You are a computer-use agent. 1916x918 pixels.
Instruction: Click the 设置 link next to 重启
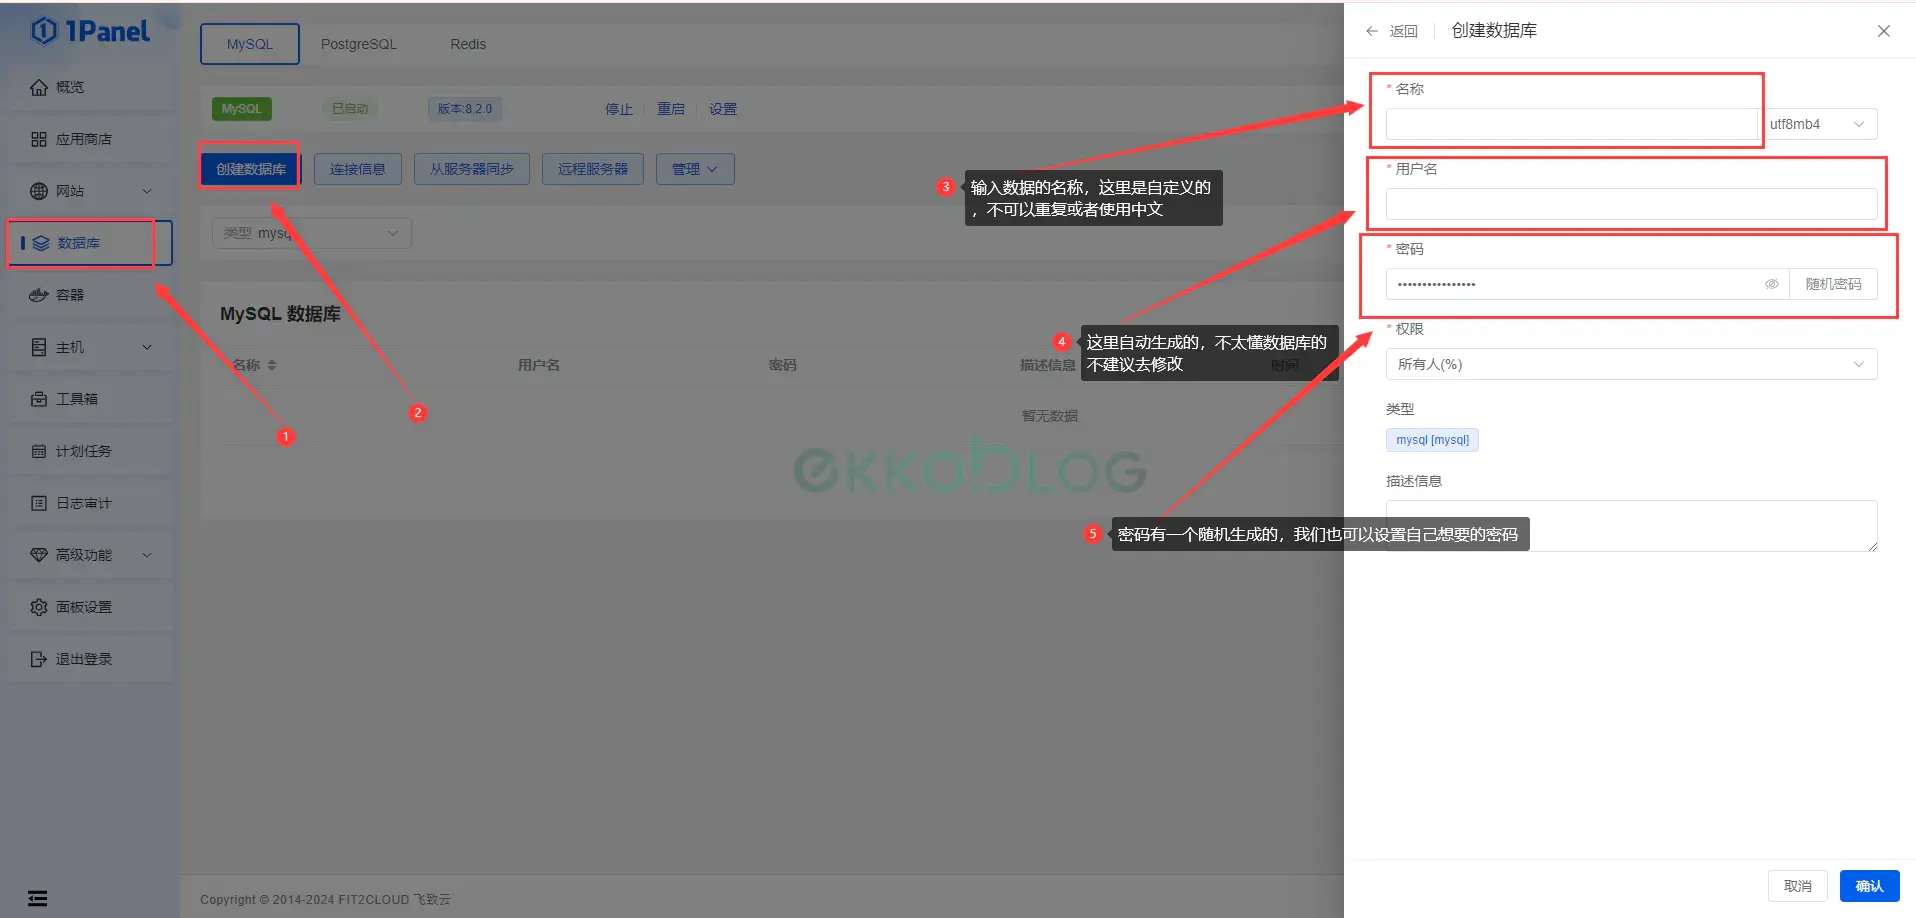point(723,109)
